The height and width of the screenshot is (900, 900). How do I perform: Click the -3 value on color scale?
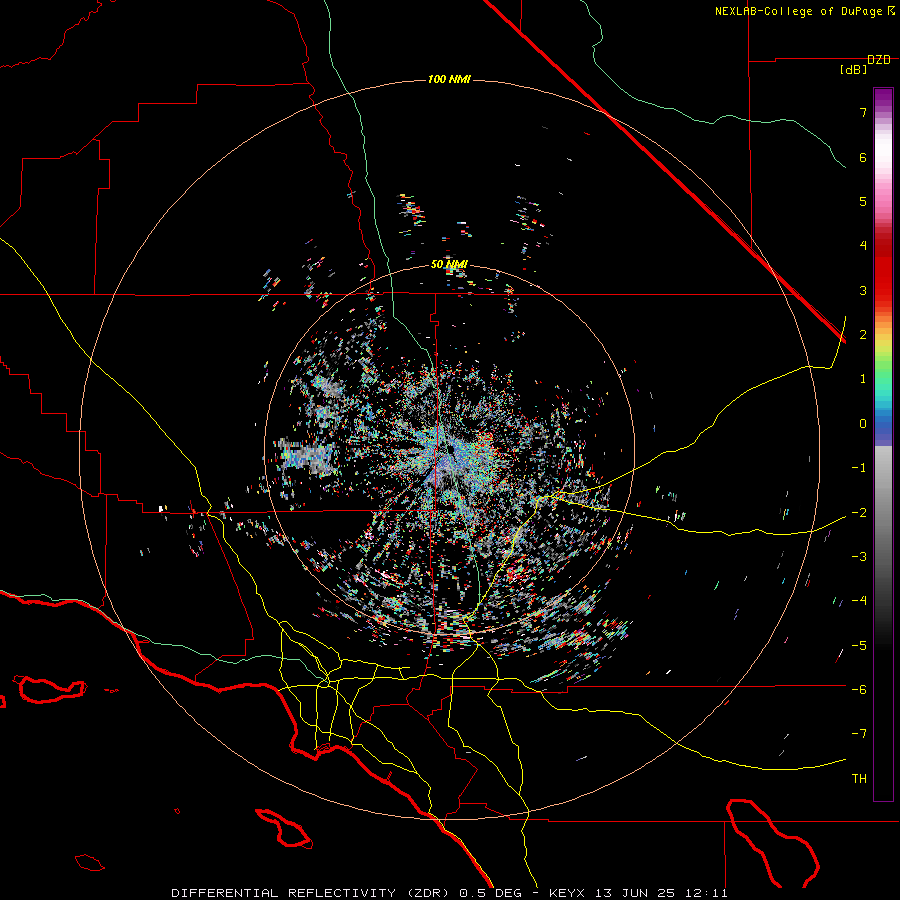pyautogui.click(x=859, y=557)
